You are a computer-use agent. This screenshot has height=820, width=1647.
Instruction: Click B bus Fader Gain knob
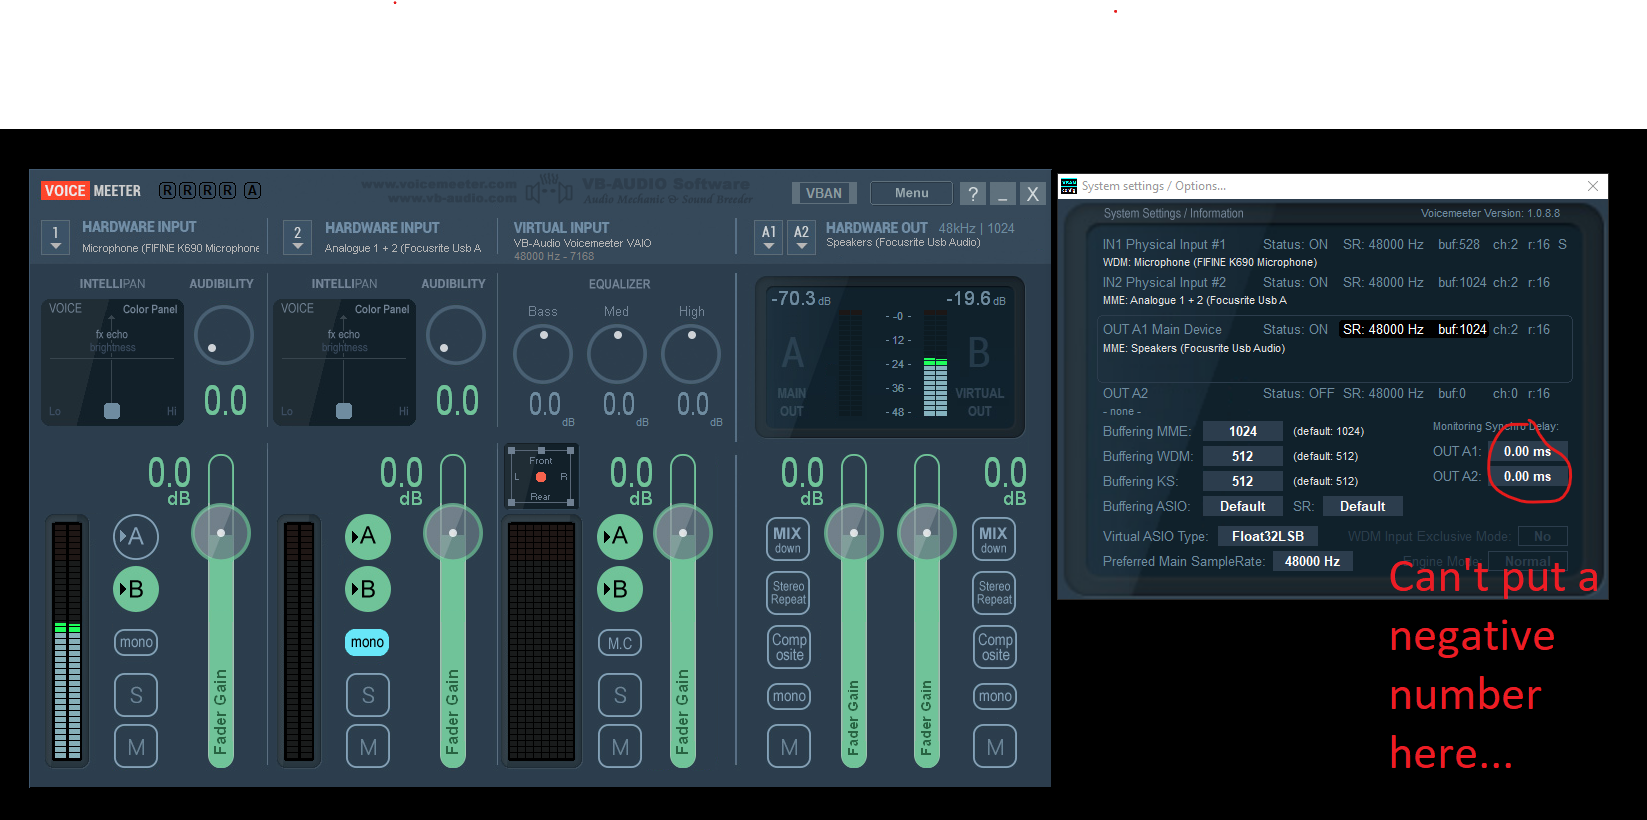pyautogui.click(x=927, y=533)
